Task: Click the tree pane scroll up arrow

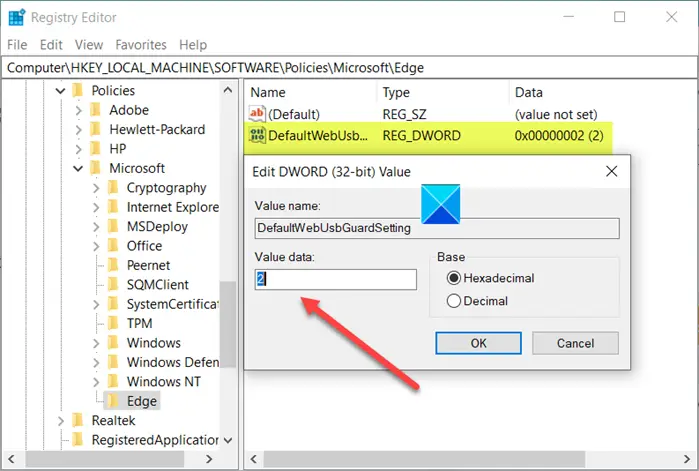Action: click(x=228, y=90)
